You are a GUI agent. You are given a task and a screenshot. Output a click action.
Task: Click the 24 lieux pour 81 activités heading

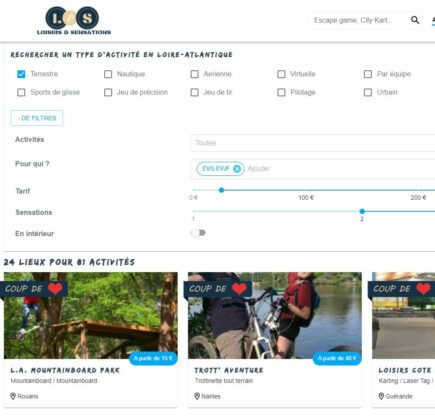point(69,262)
